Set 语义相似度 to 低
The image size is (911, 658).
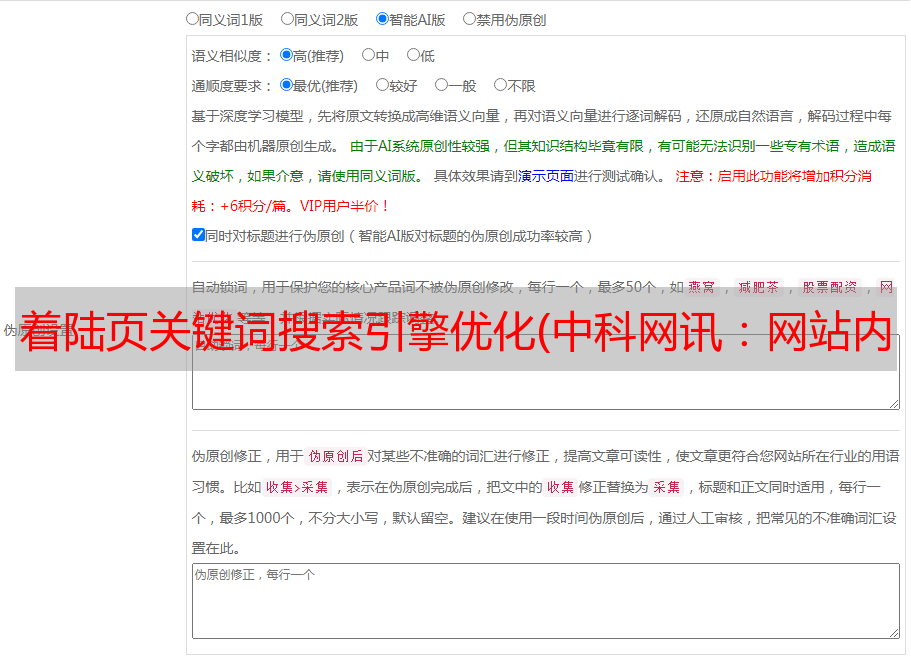413,55
